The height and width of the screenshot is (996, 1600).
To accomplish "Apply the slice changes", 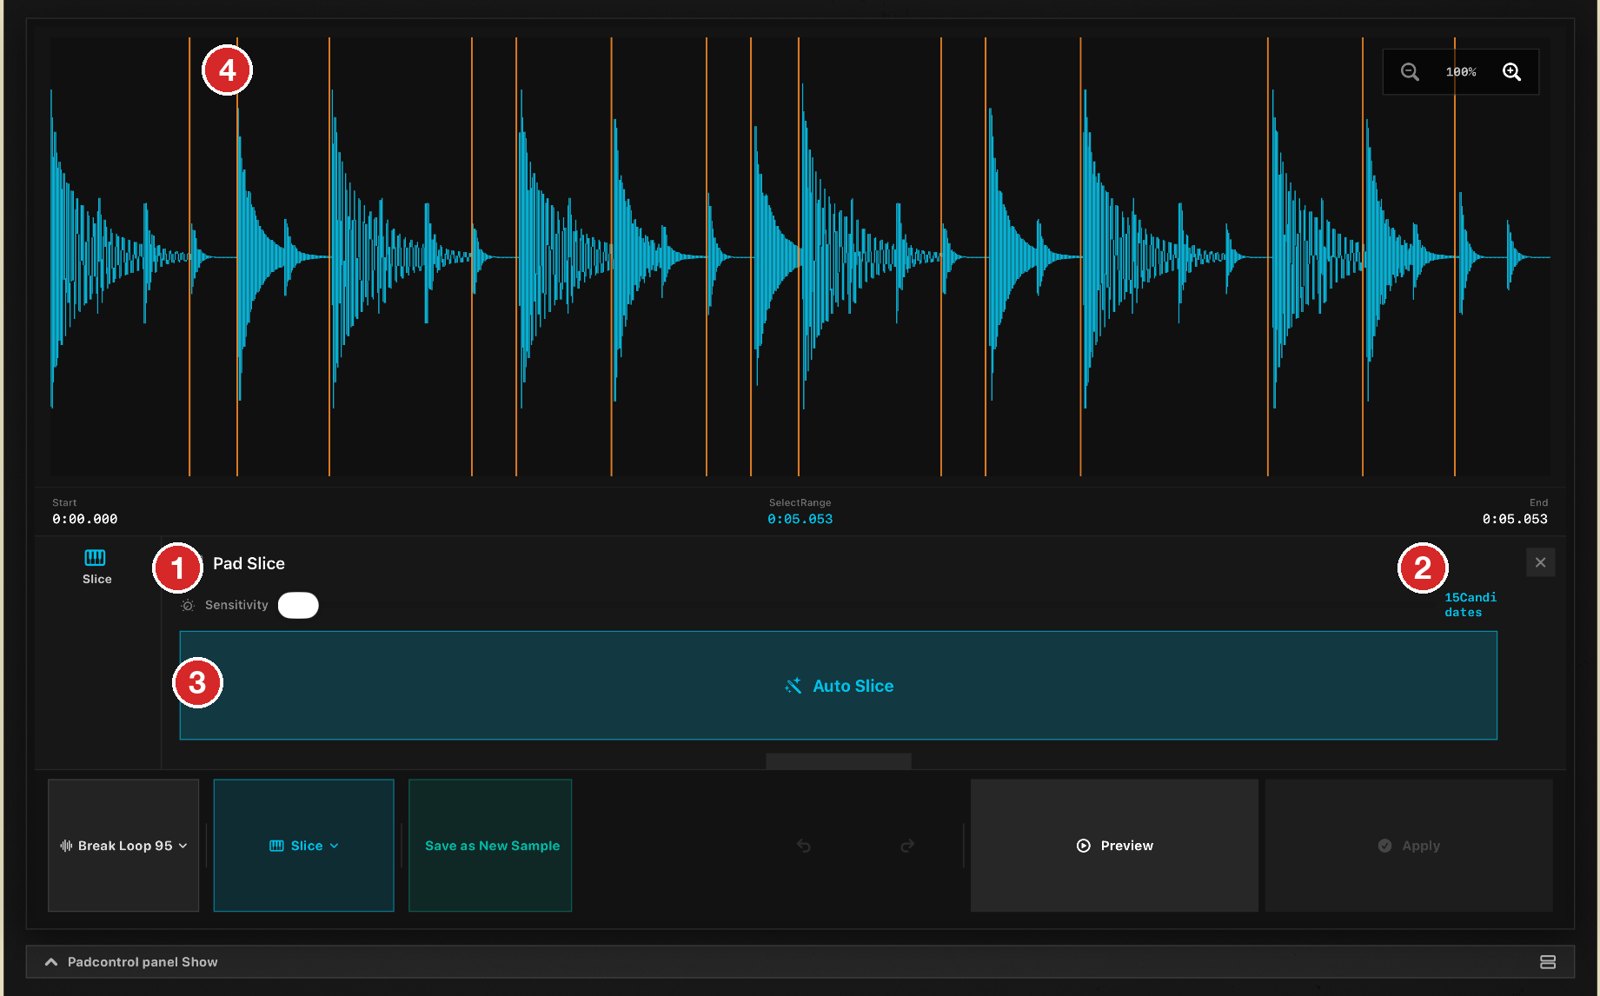I will 1409,845.
